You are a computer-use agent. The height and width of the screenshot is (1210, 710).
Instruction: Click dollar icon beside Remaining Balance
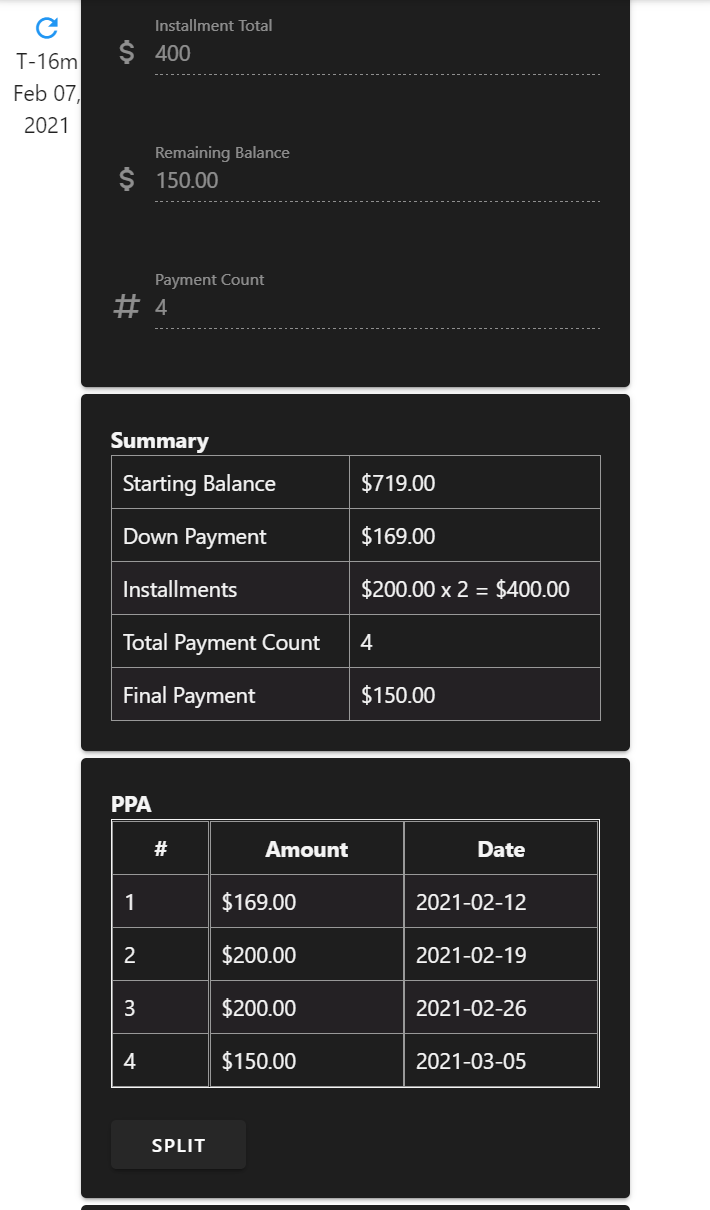coord(126,180)
